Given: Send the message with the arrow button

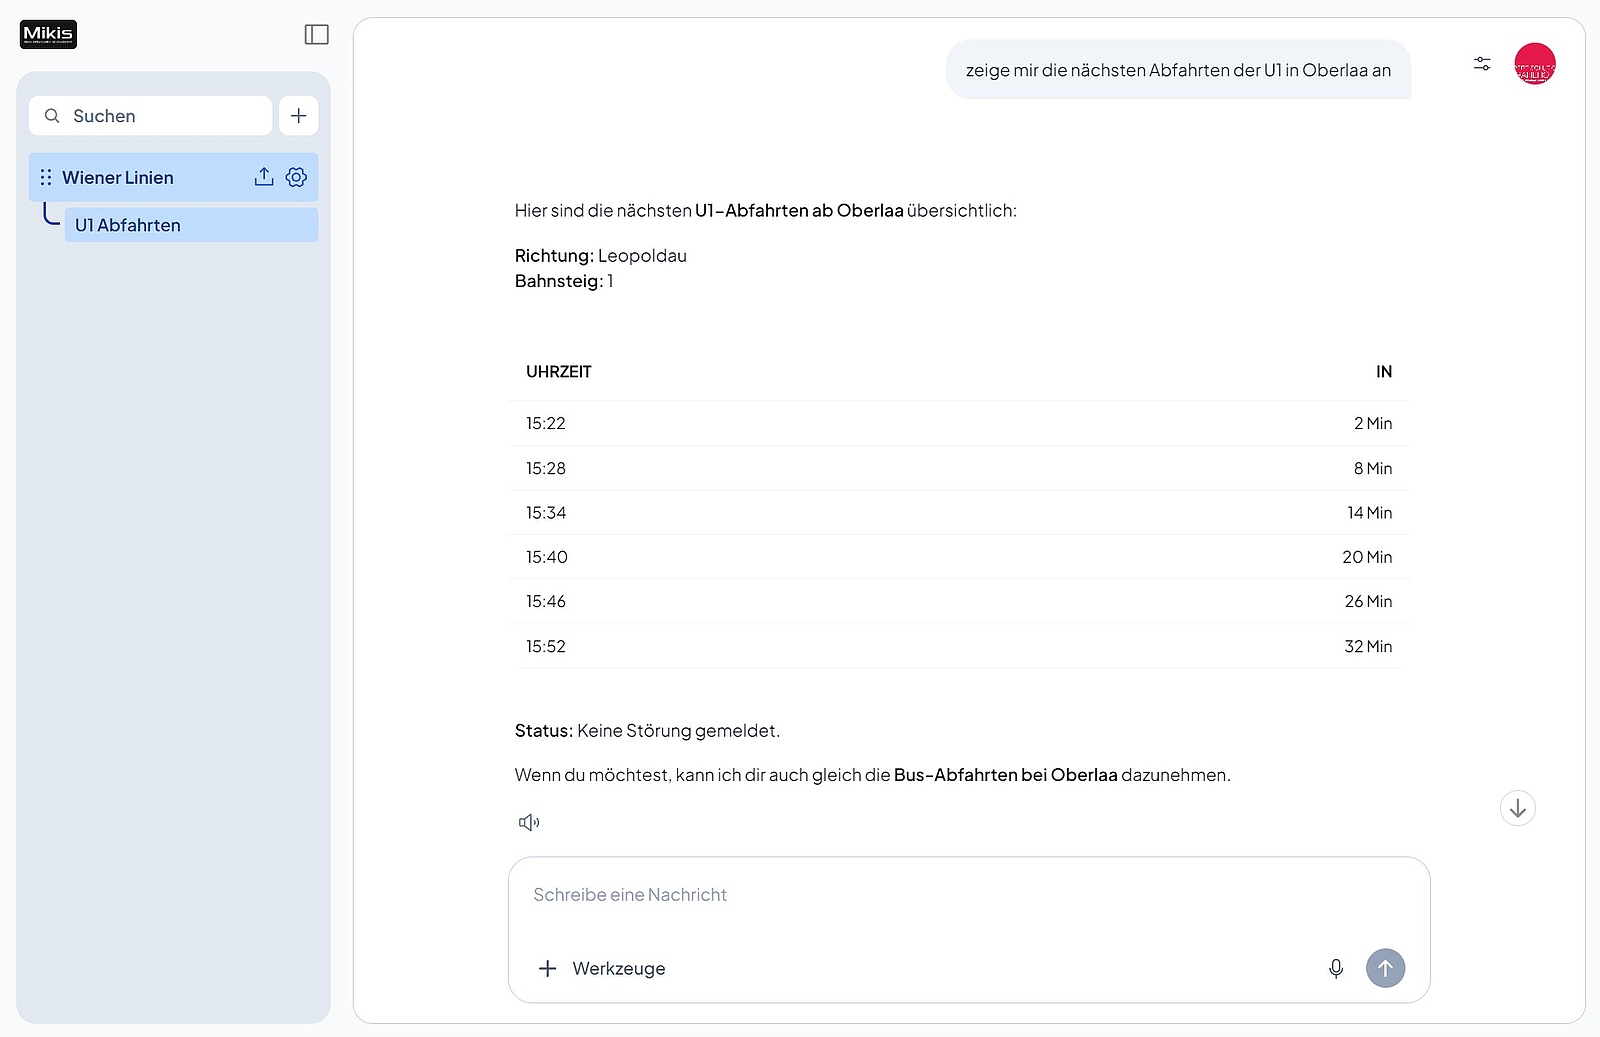Looking at the screenshot, I should (x=1385, y=968).
